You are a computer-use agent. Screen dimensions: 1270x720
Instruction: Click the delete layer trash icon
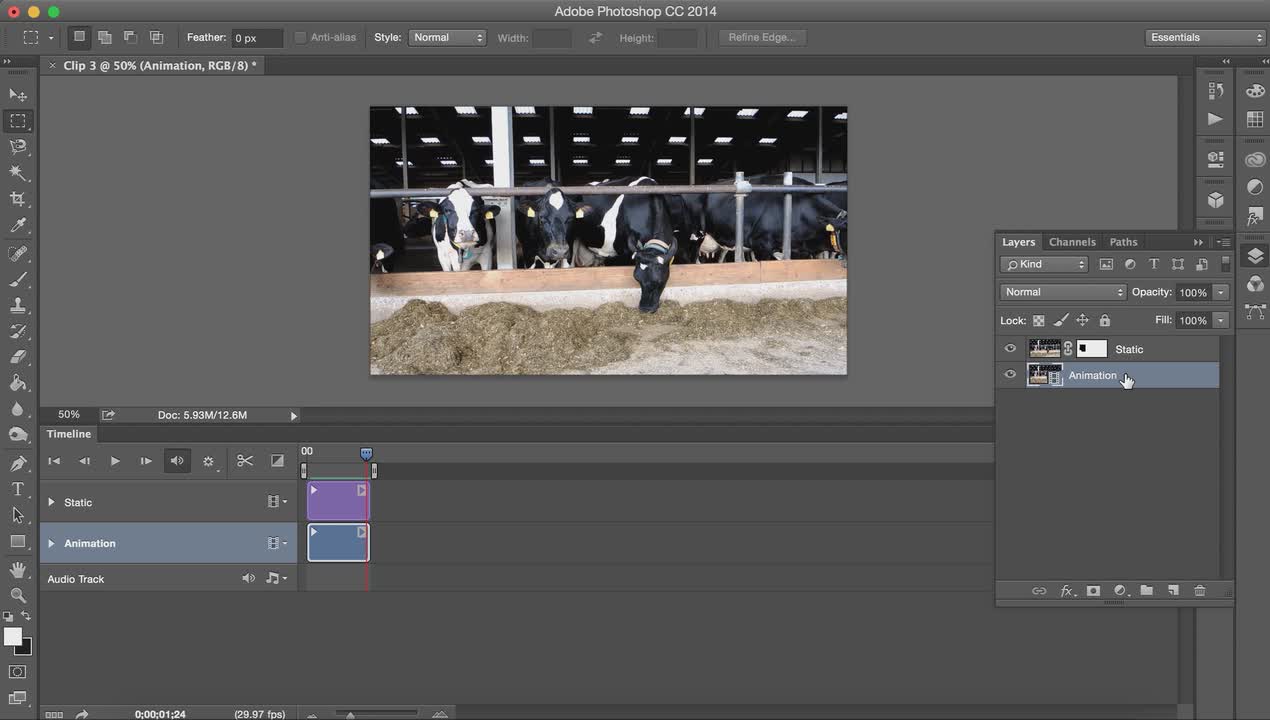pos(1200,591)
